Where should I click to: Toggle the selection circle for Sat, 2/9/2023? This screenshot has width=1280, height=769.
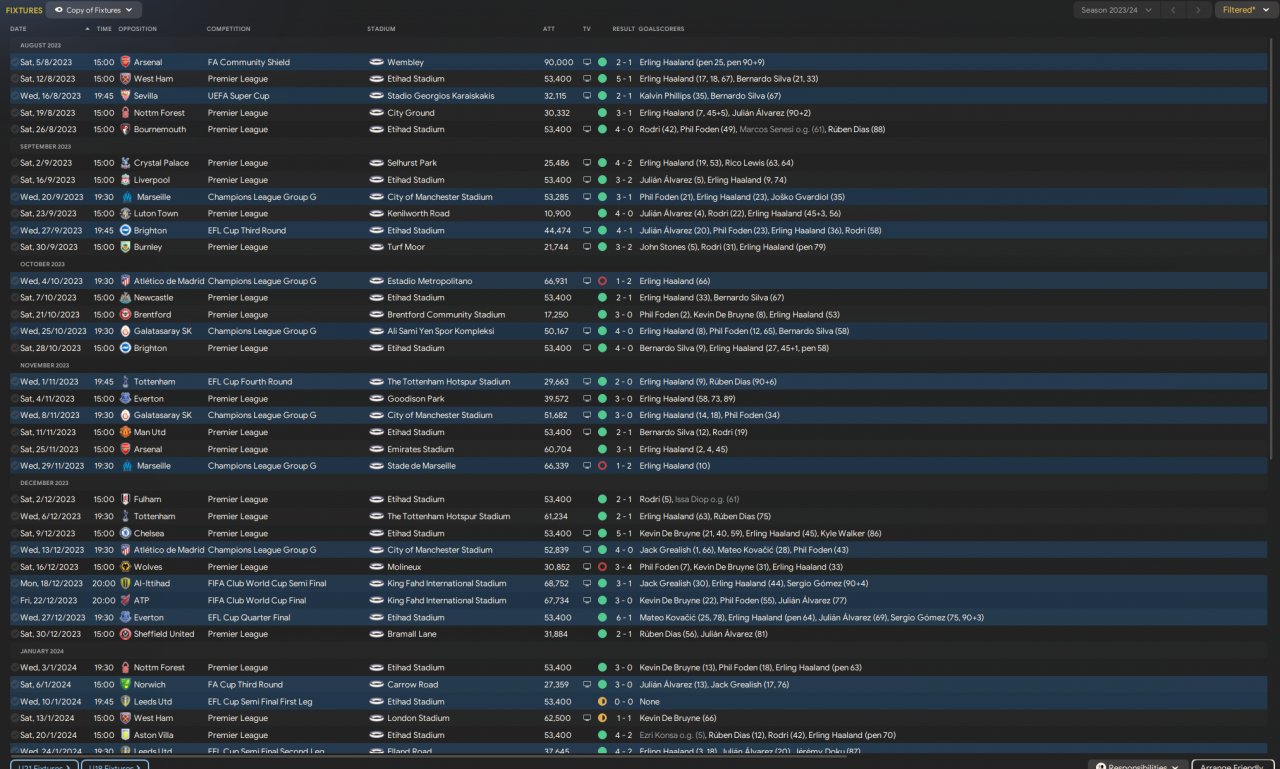click(x=14, y=163)
